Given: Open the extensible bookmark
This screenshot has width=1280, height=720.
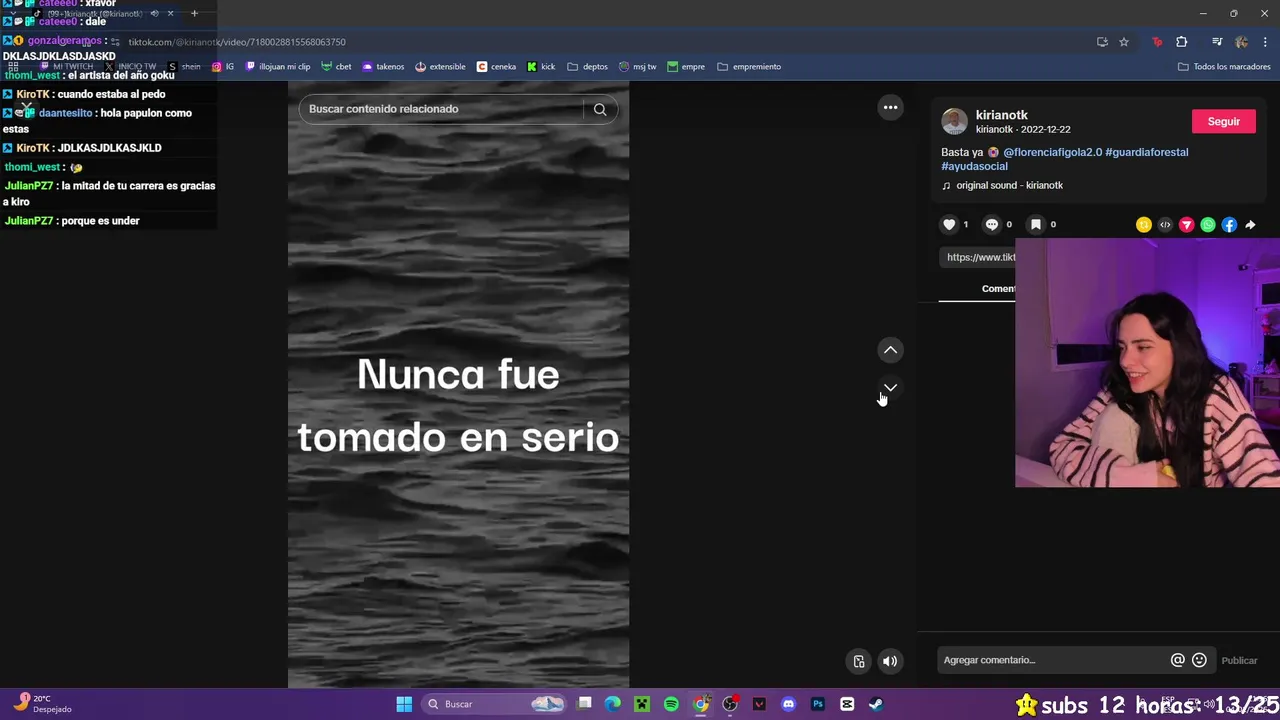Looking at the screenshot, I should coord(440,67).
